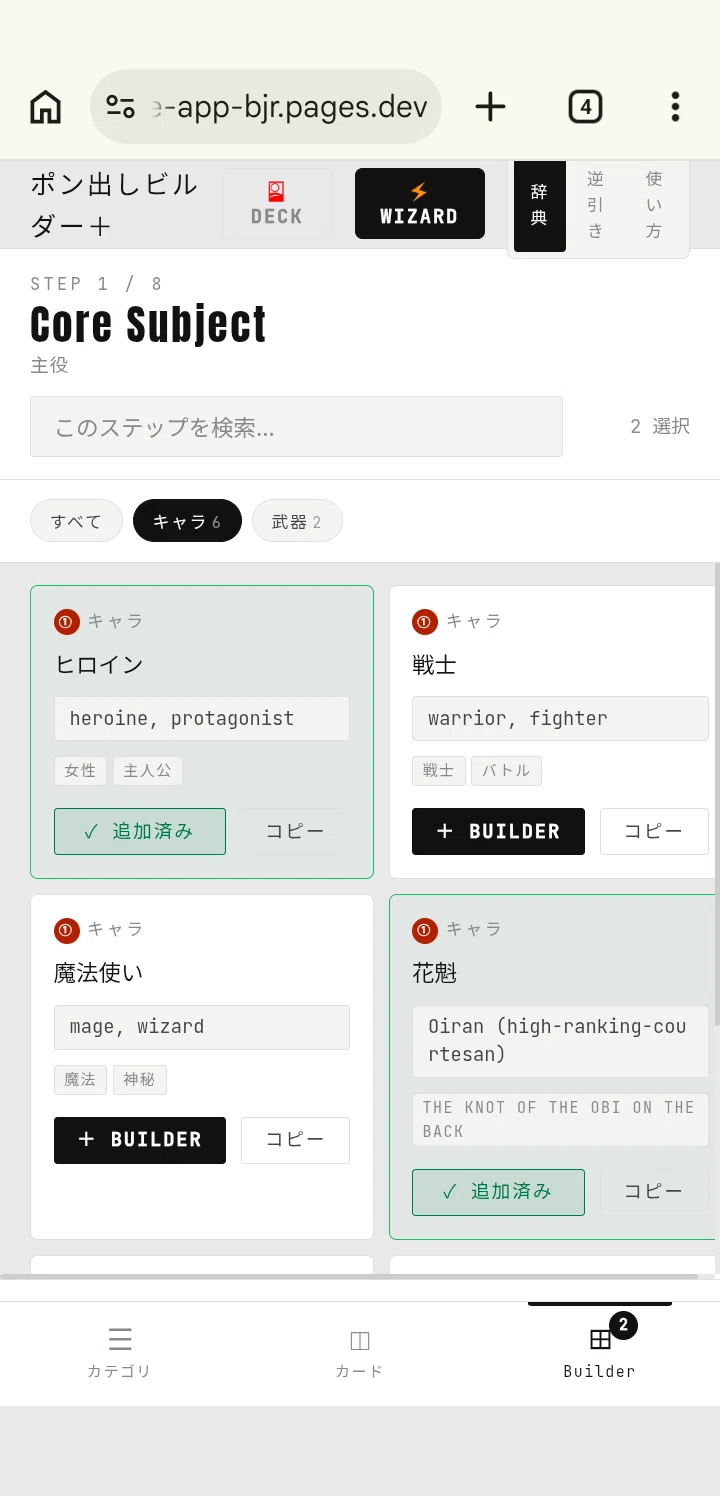Select the 辞典 tab
Image resolution: width=720 pixels, height=1496 pixels.
coord(539,205)
